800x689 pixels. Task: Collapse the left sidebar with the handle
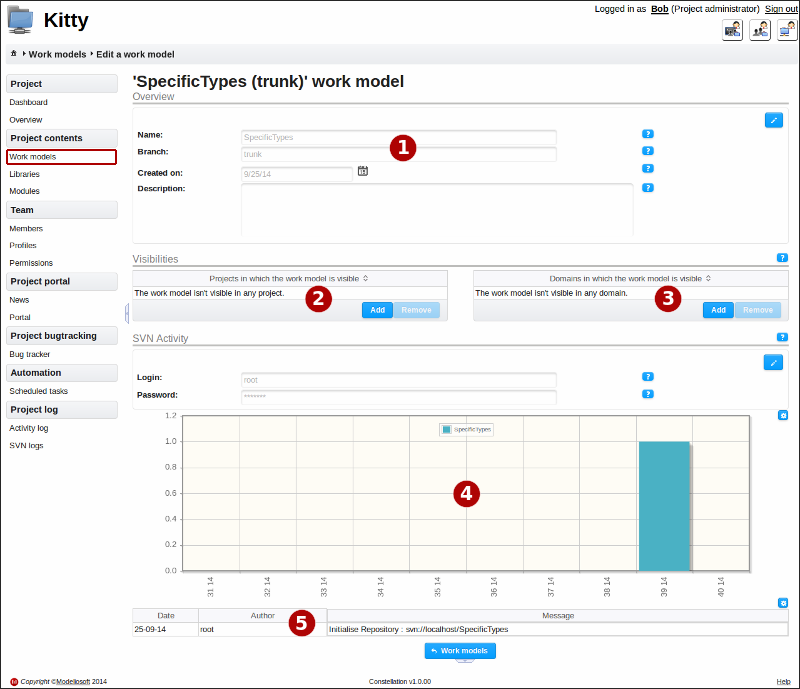pyautogui.click(x=127, y=313)
